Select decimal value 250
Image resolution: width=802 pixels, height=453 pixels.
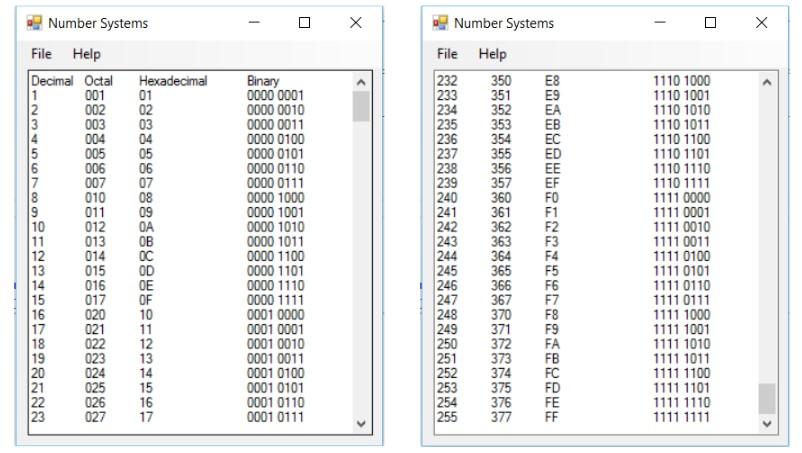447,344
